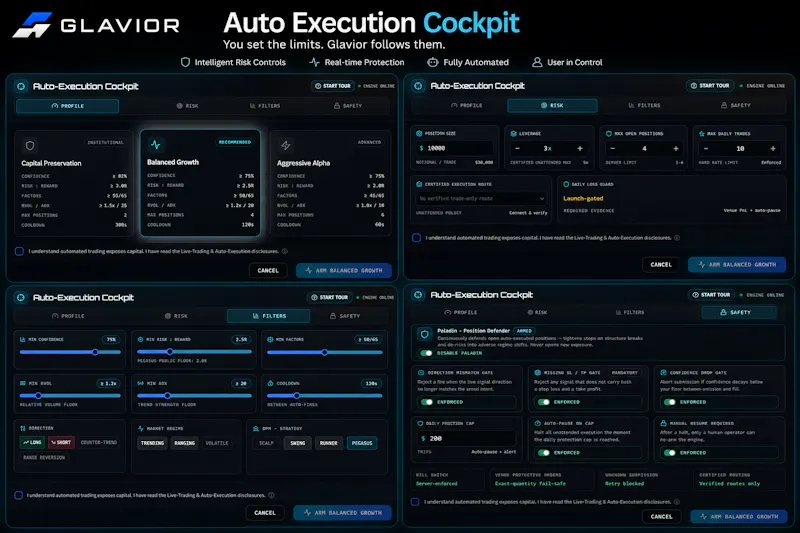The width and height of the screenshot is (800, 533).
Task: Toggle the Long direction chip
Action: [32, 442]
